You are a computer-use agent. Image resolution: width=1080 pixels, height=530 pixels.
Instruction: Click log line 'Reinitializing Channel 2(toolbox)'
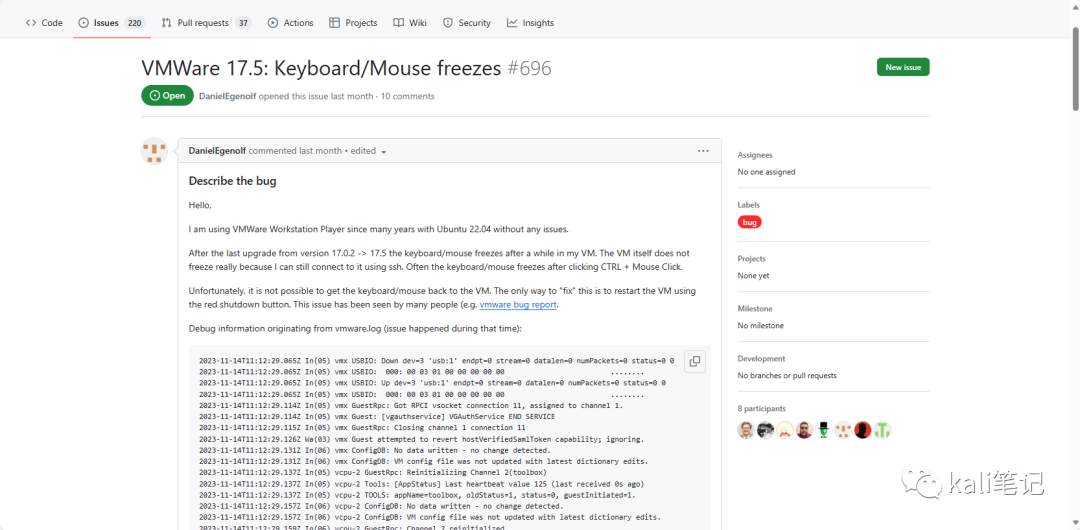373,473
